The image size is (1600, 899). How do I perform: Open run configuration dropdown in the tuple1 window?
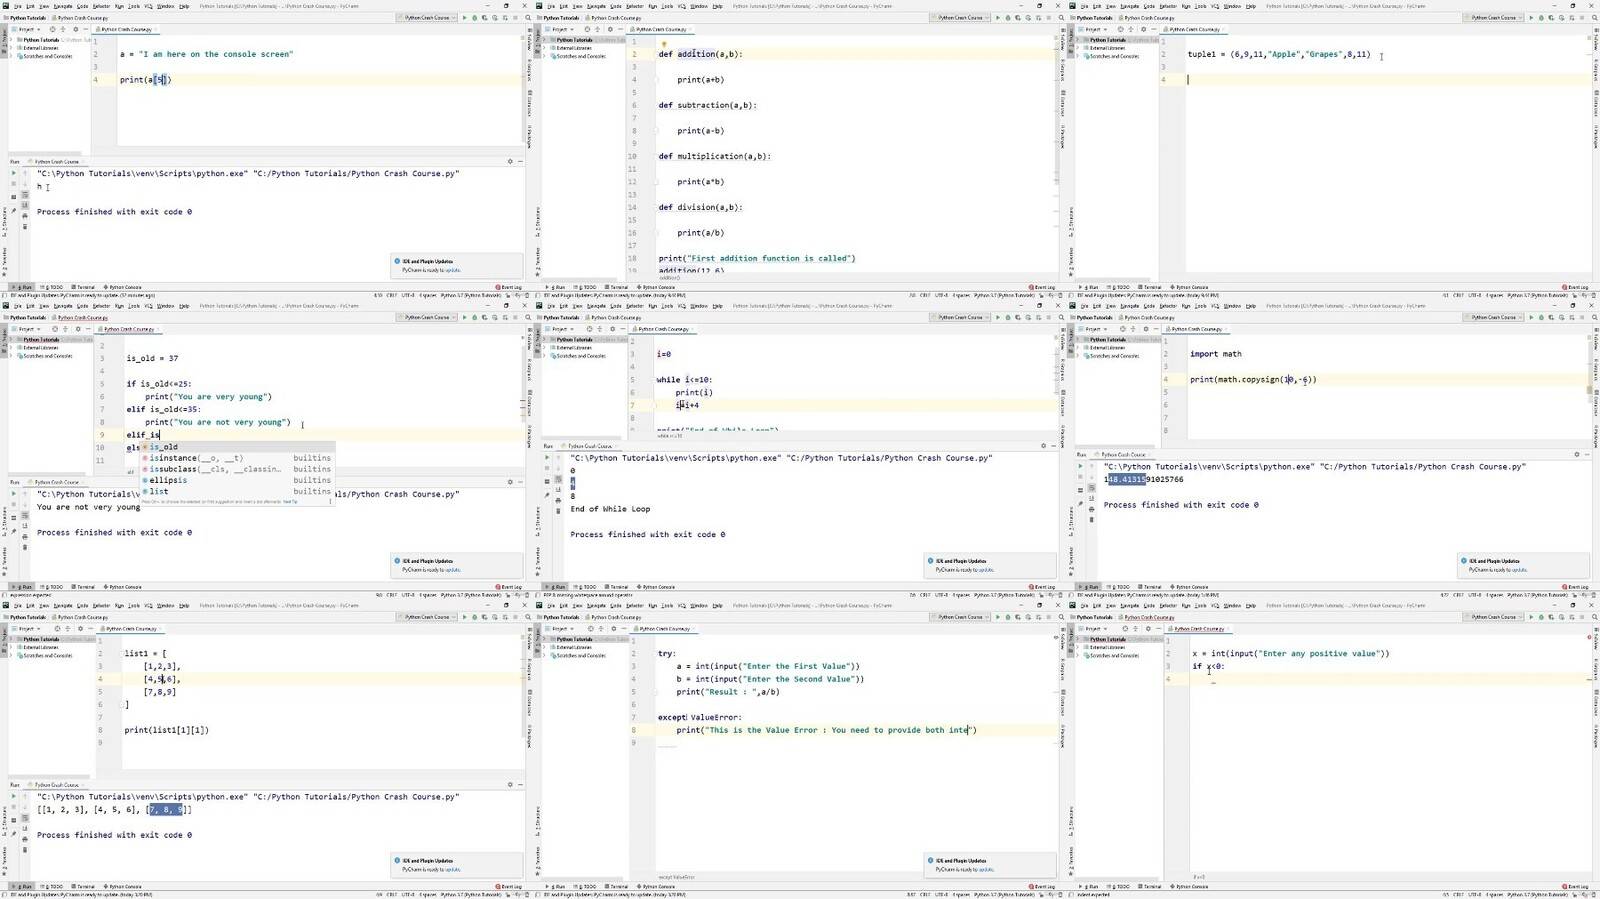[1496, 18]
